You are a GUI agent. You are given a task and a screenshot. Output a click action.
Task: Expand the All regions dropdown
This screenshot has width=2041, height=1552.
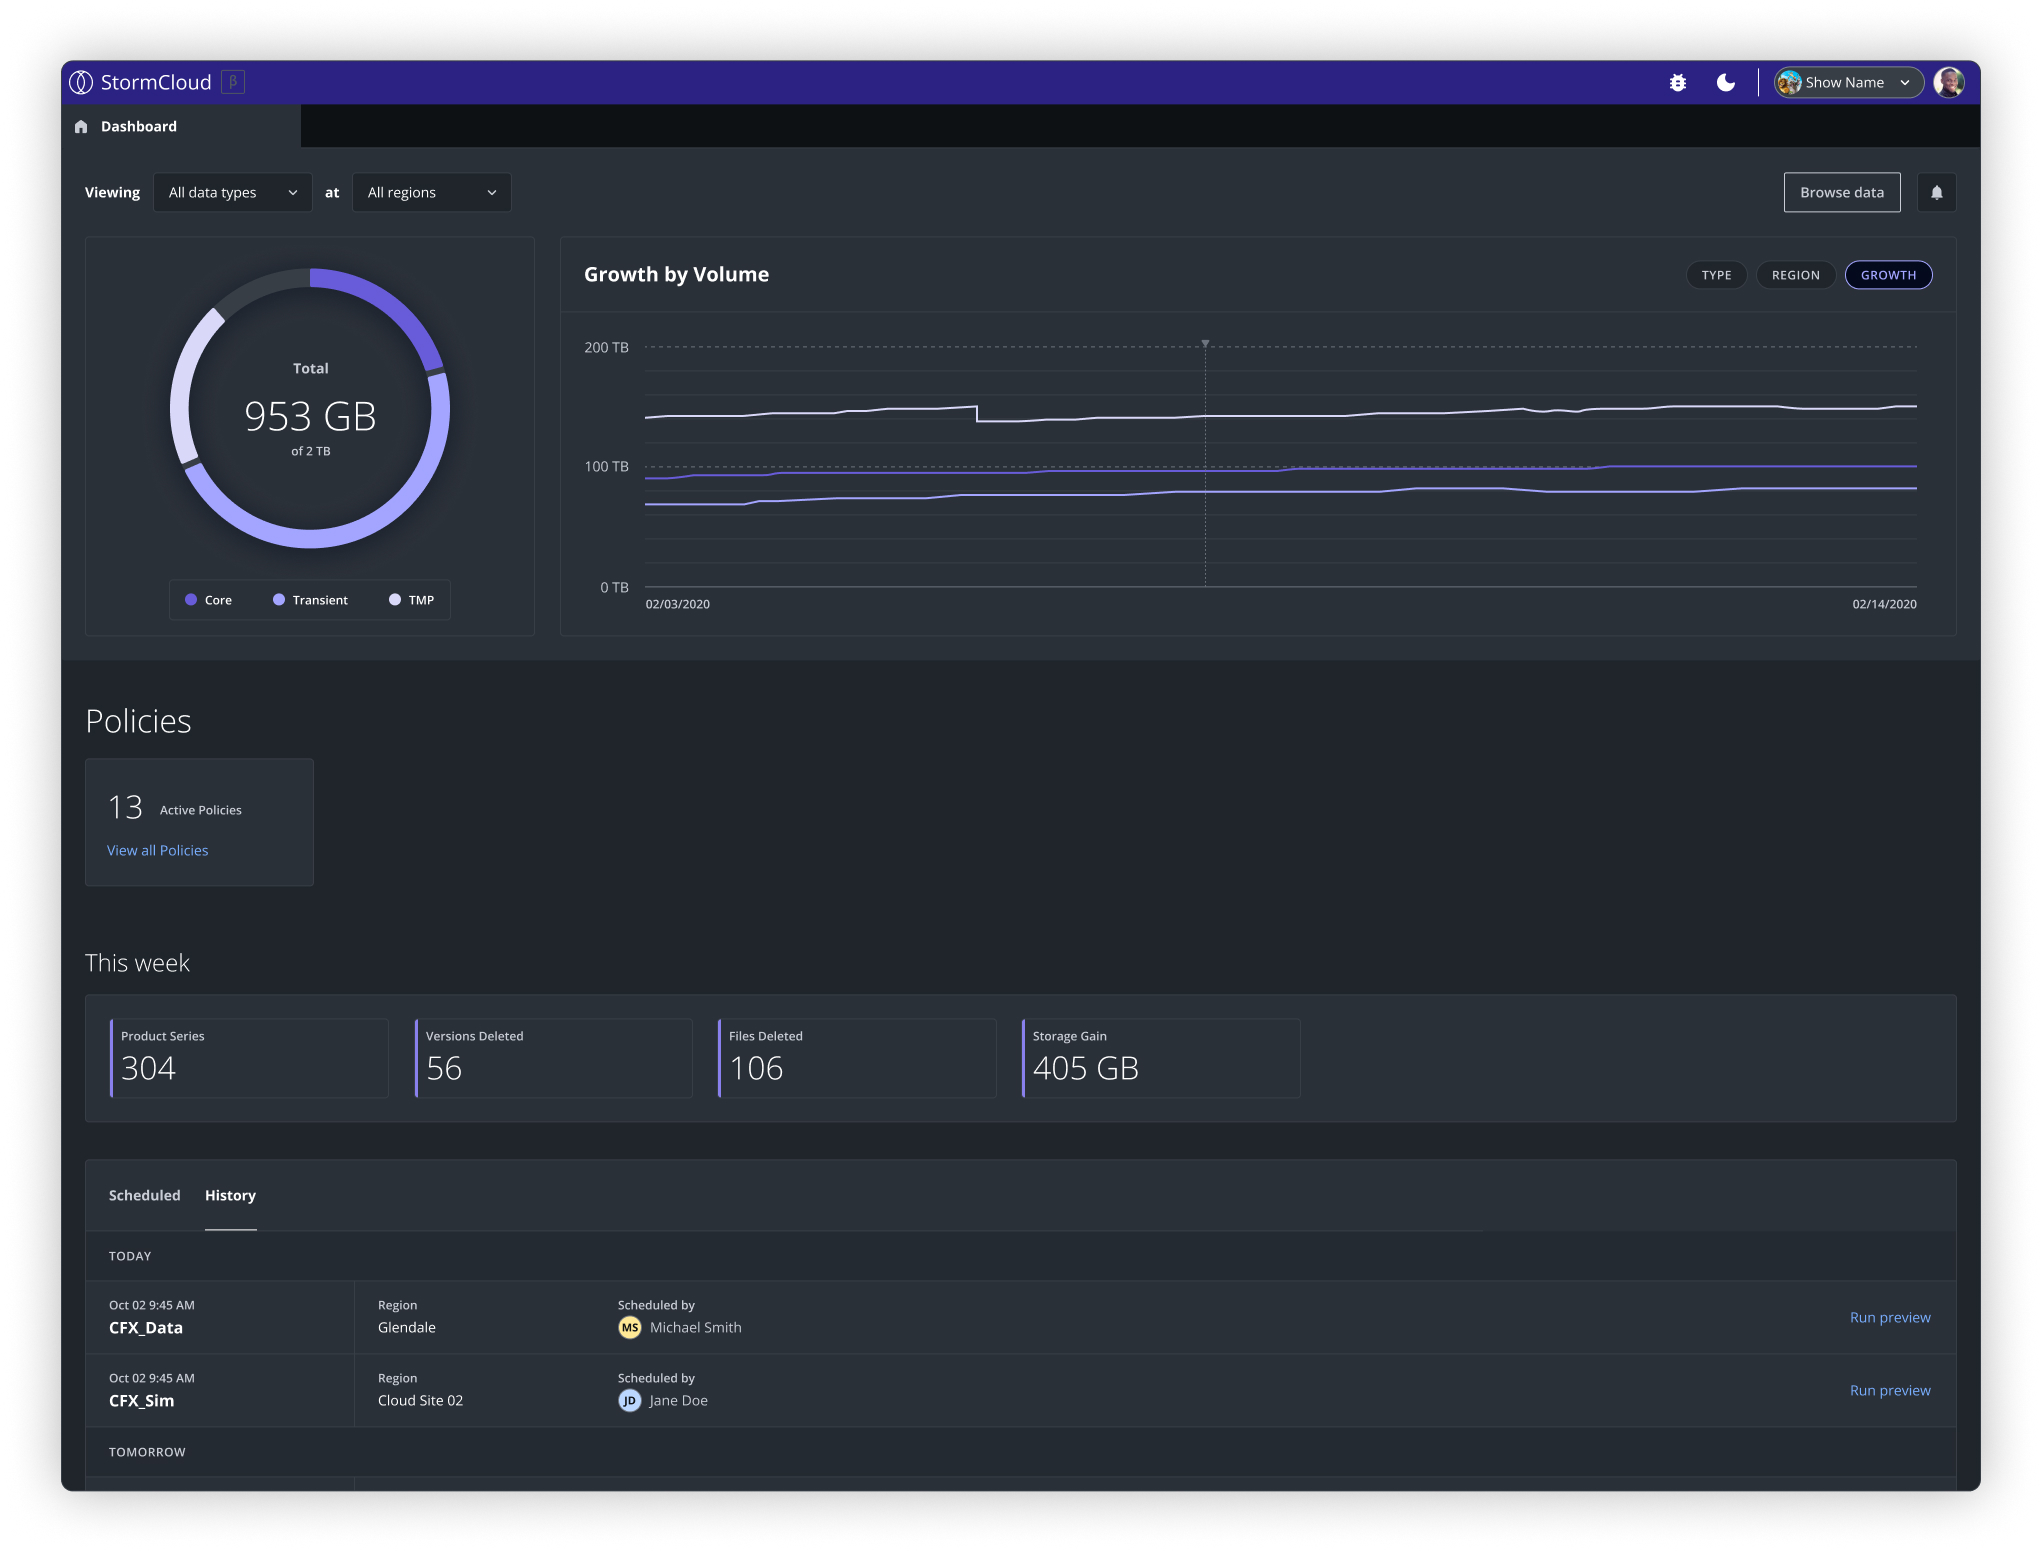coord(431,193)
